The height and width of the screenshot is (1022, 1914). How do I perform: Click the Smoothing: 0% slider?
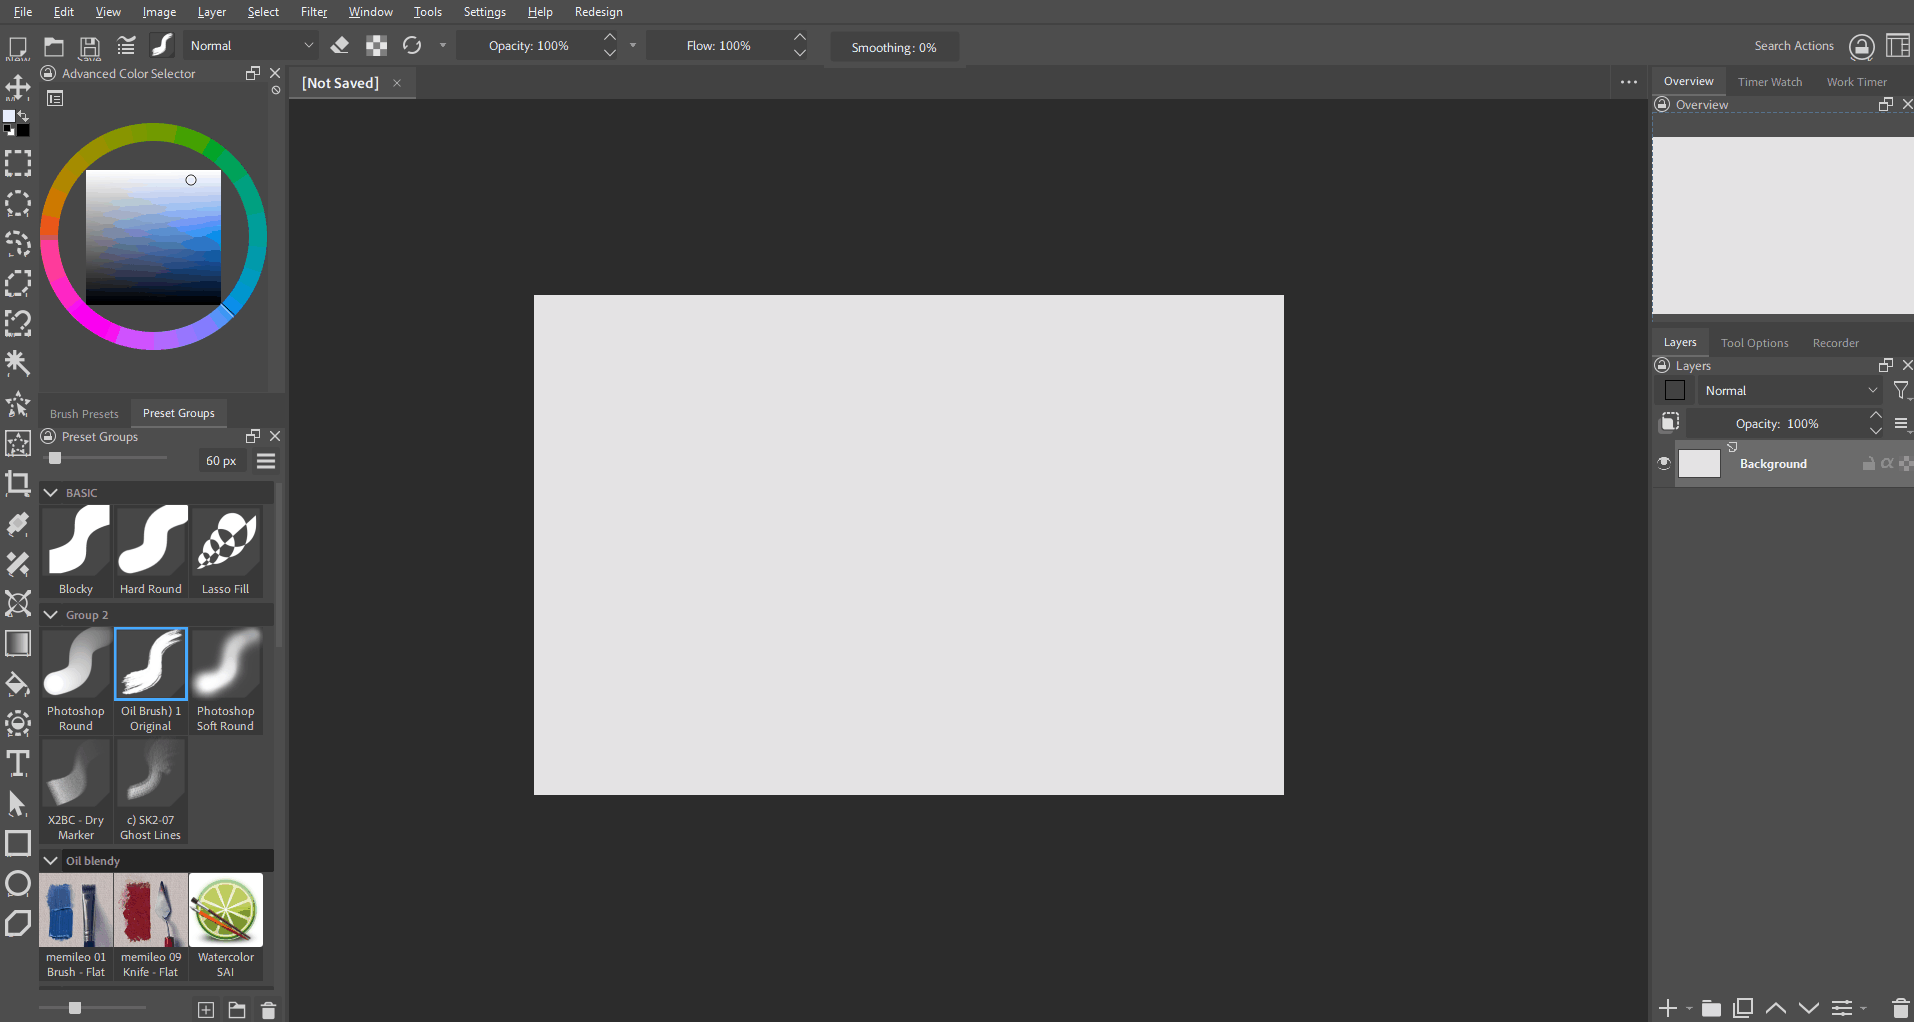click(893, 47)
